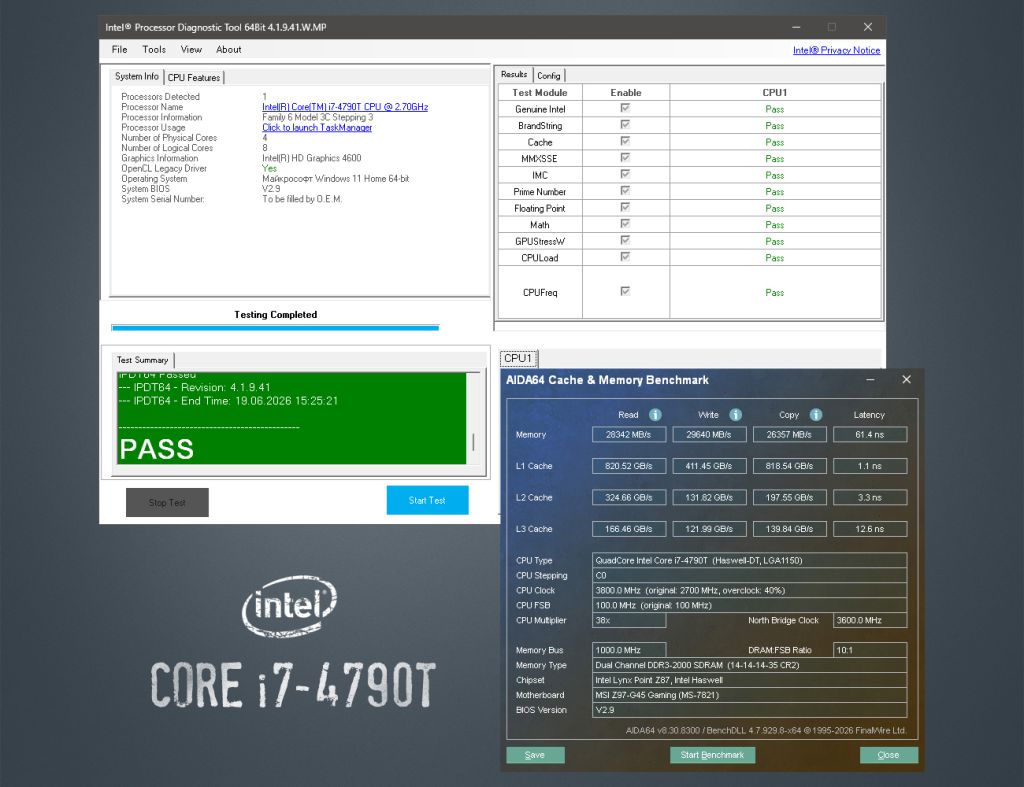This screenshot has width=1024, height=787.
Task: Toggle the BrandString test checkbox
Action: 625,124
